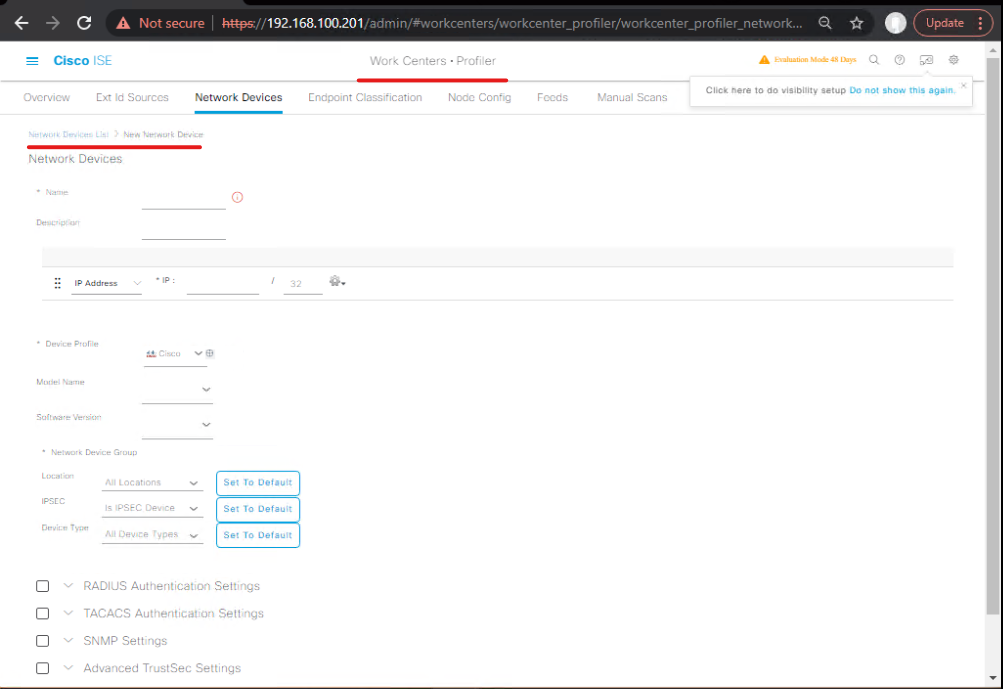Enable Advanced TrustSec Settings checkbox
This screenshot has width=1003, height=689.
pyautogui.click(x=43, y=668)
